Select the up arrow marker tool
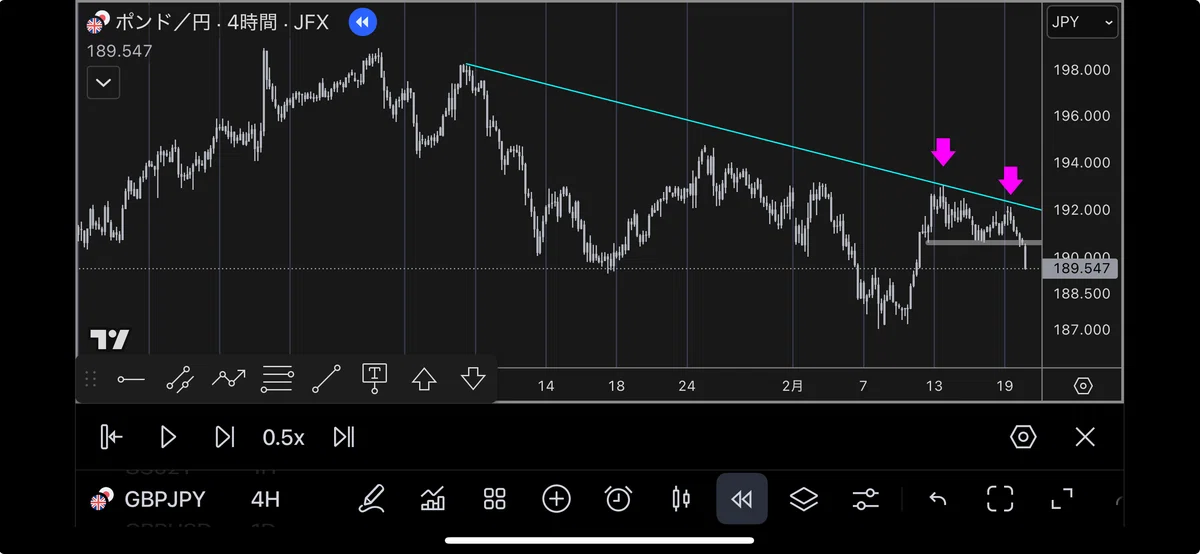The height and width of the screenshot is (554, 1200). click(x=424, y=379)
